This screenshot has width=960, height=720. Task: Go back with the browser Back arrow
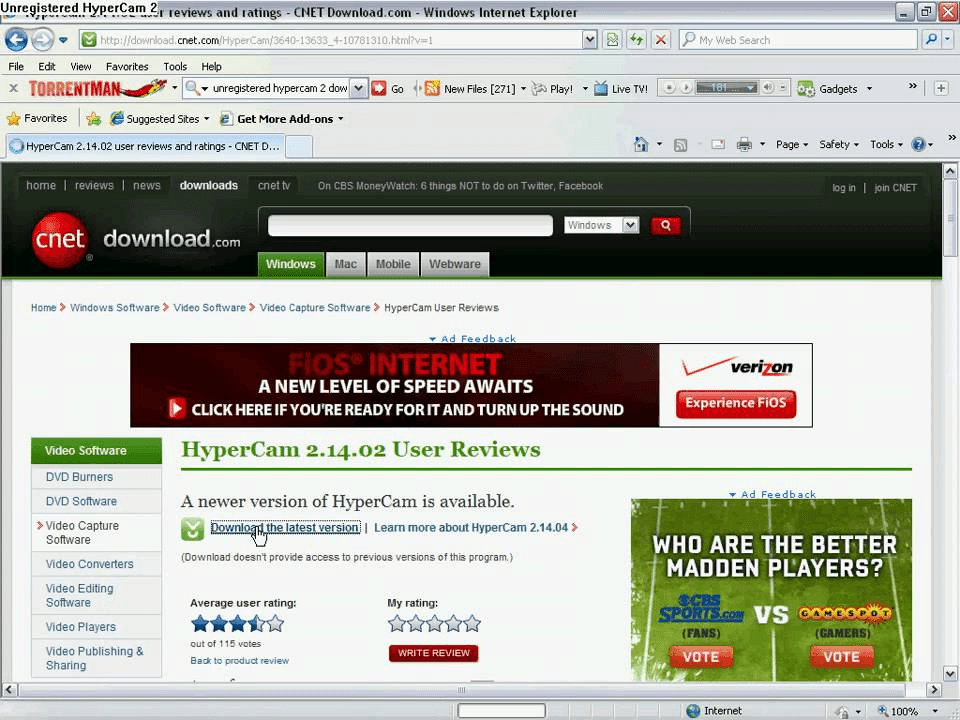click(17, 40)
